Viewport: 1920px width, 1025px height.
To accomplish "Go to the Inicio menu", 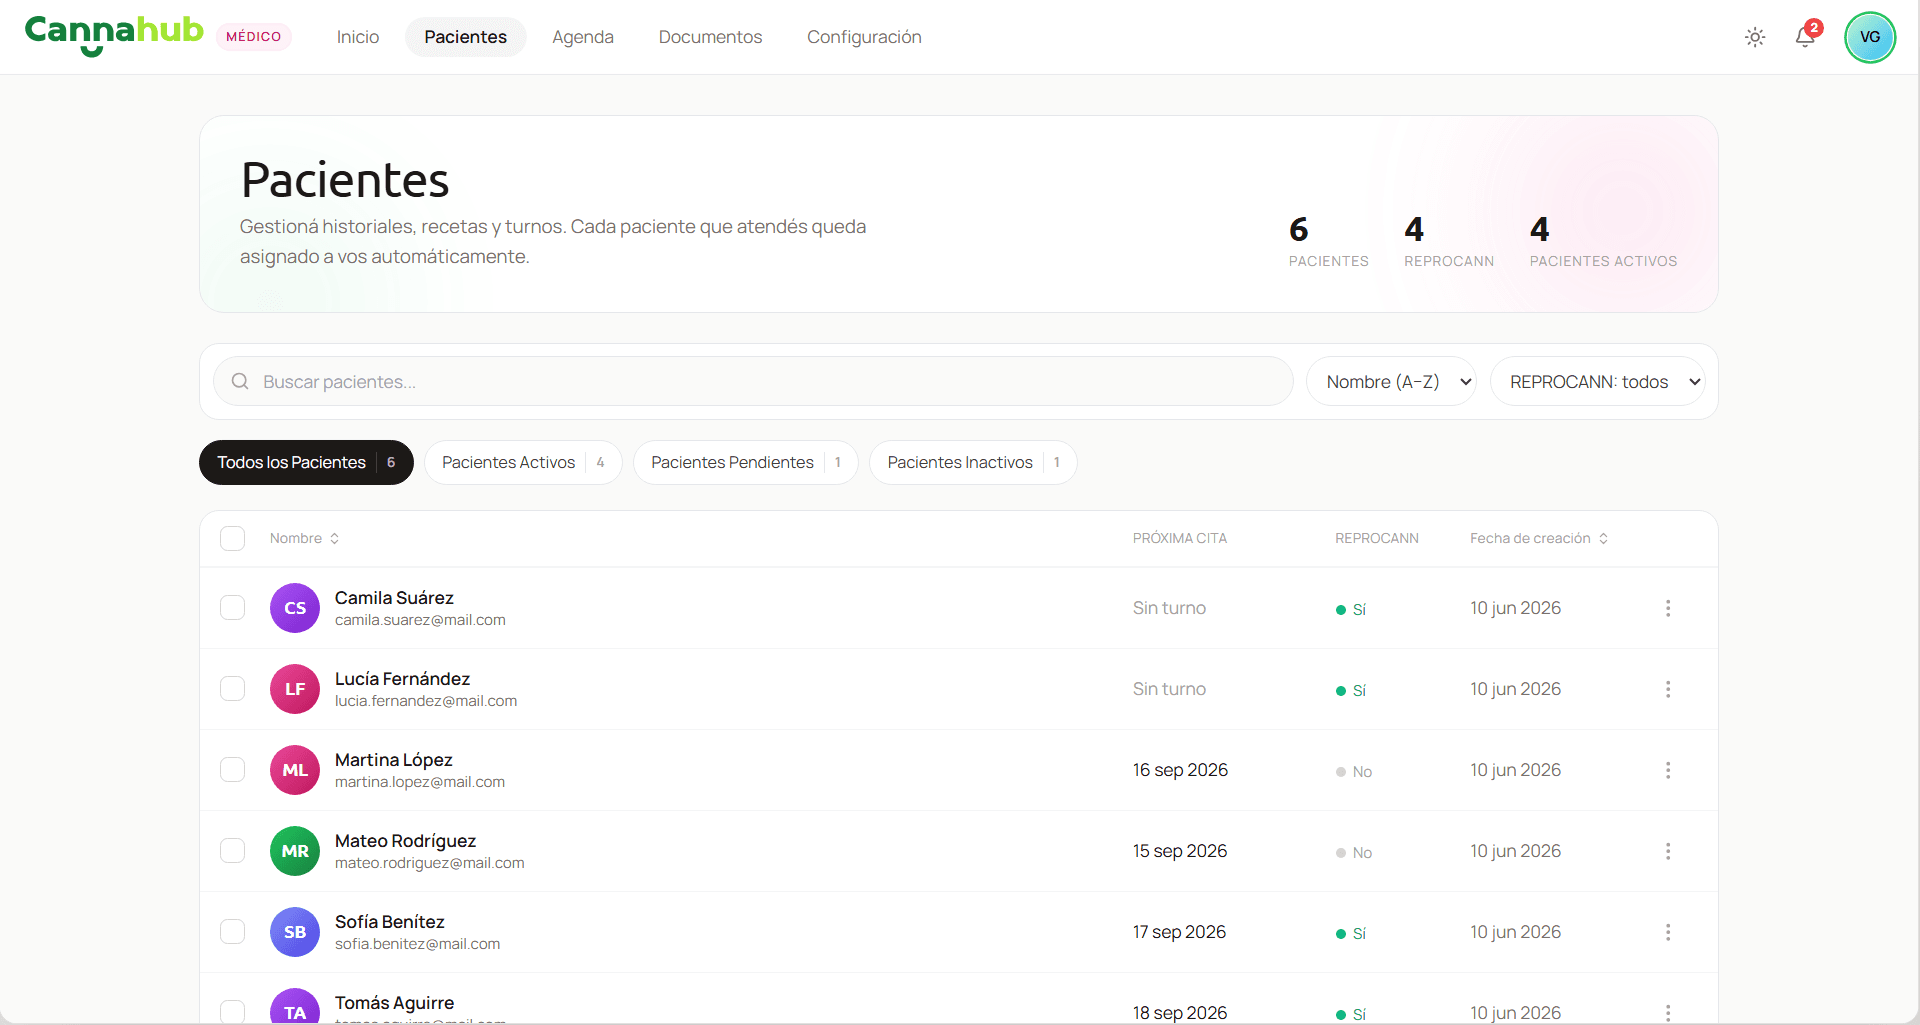I will click(x=358, y=37).
